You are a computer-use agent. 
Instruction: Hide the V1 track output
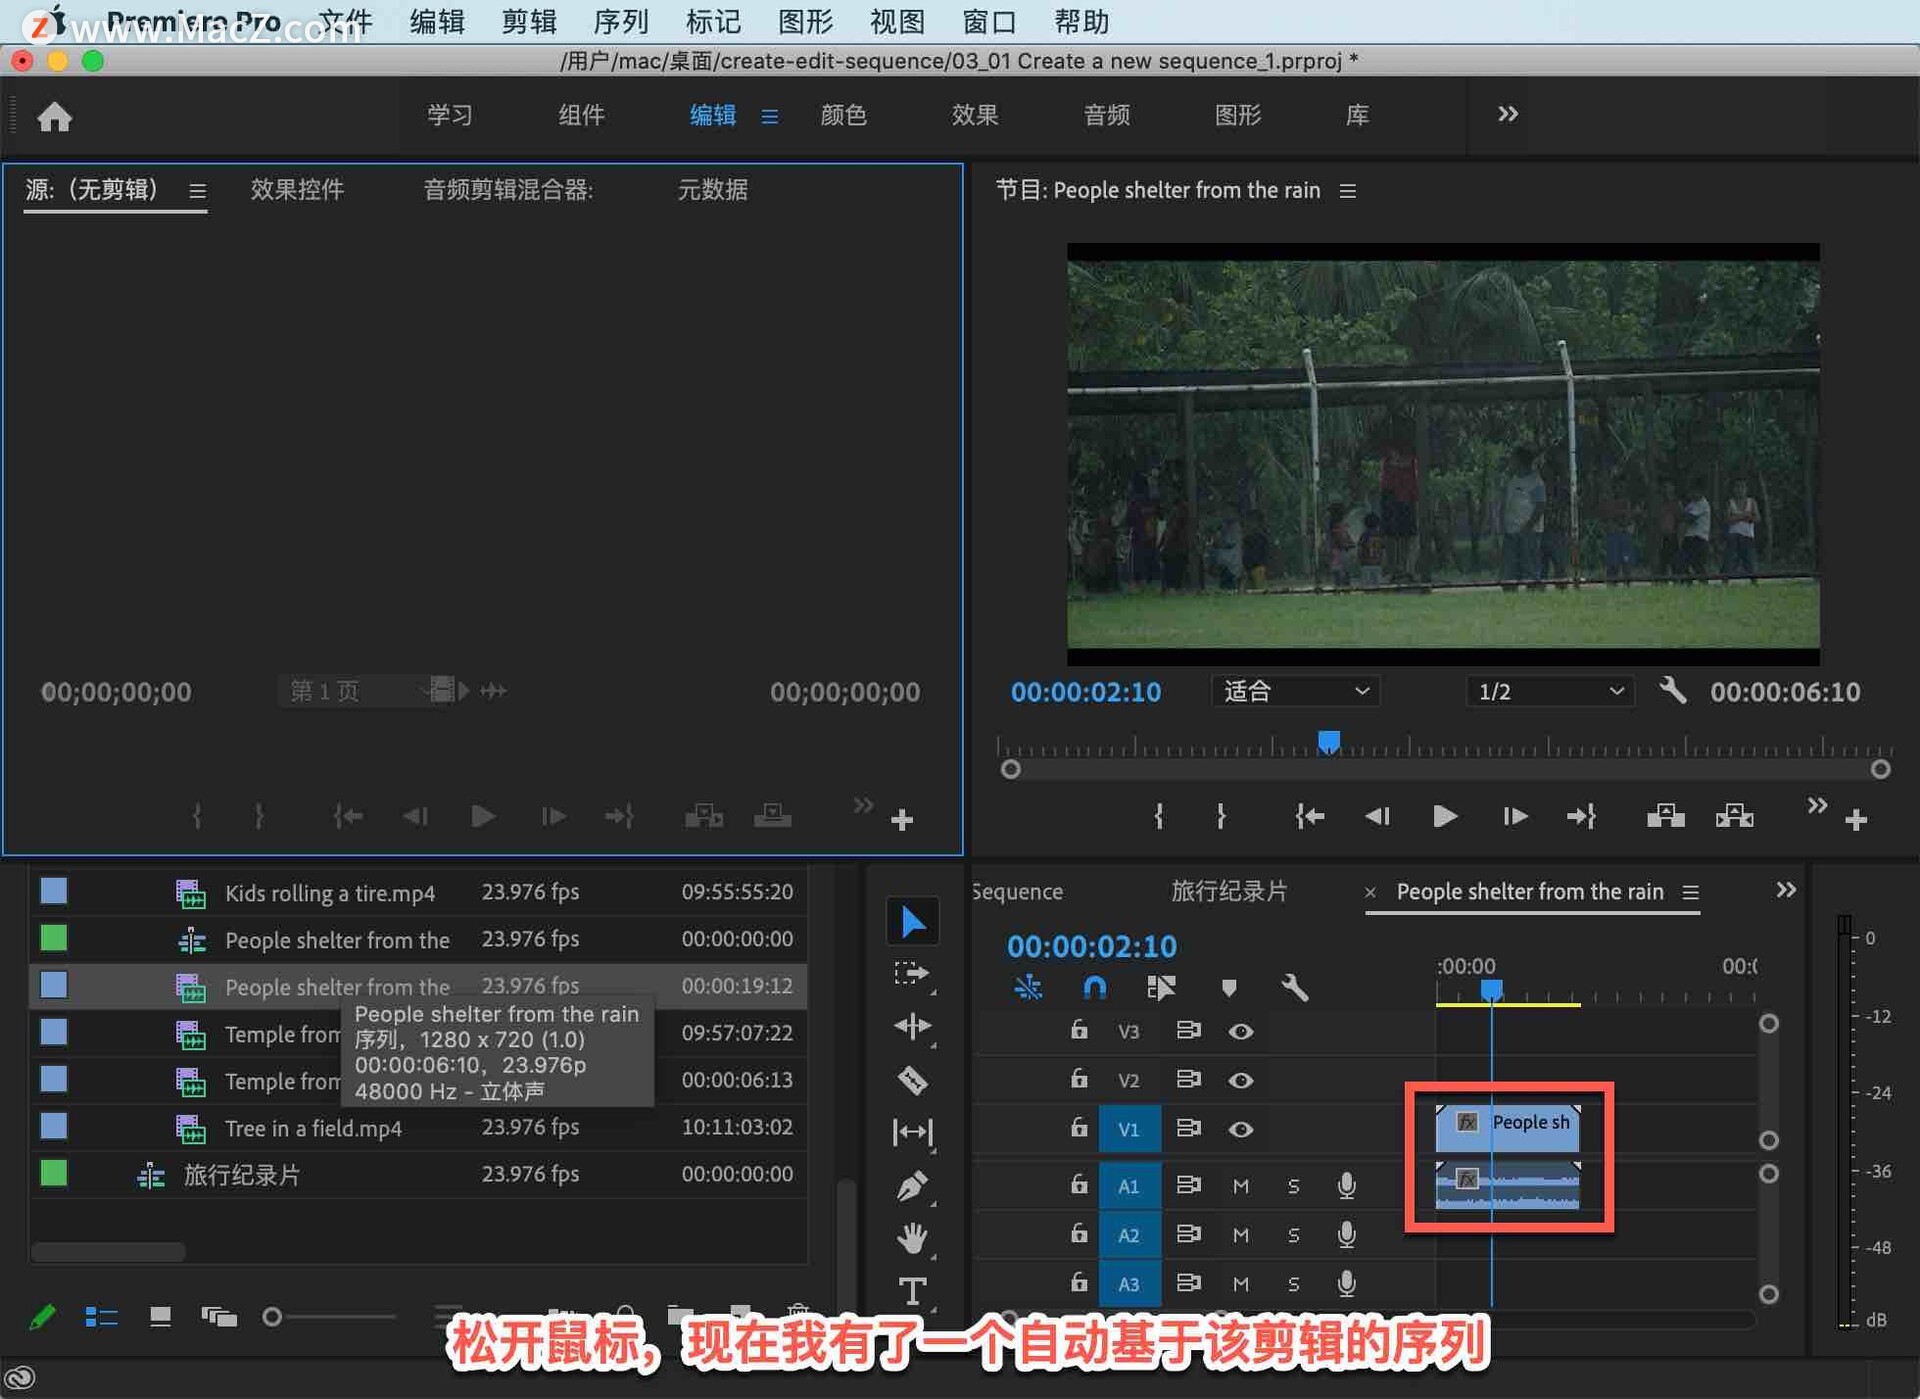coord(1240,1129)
